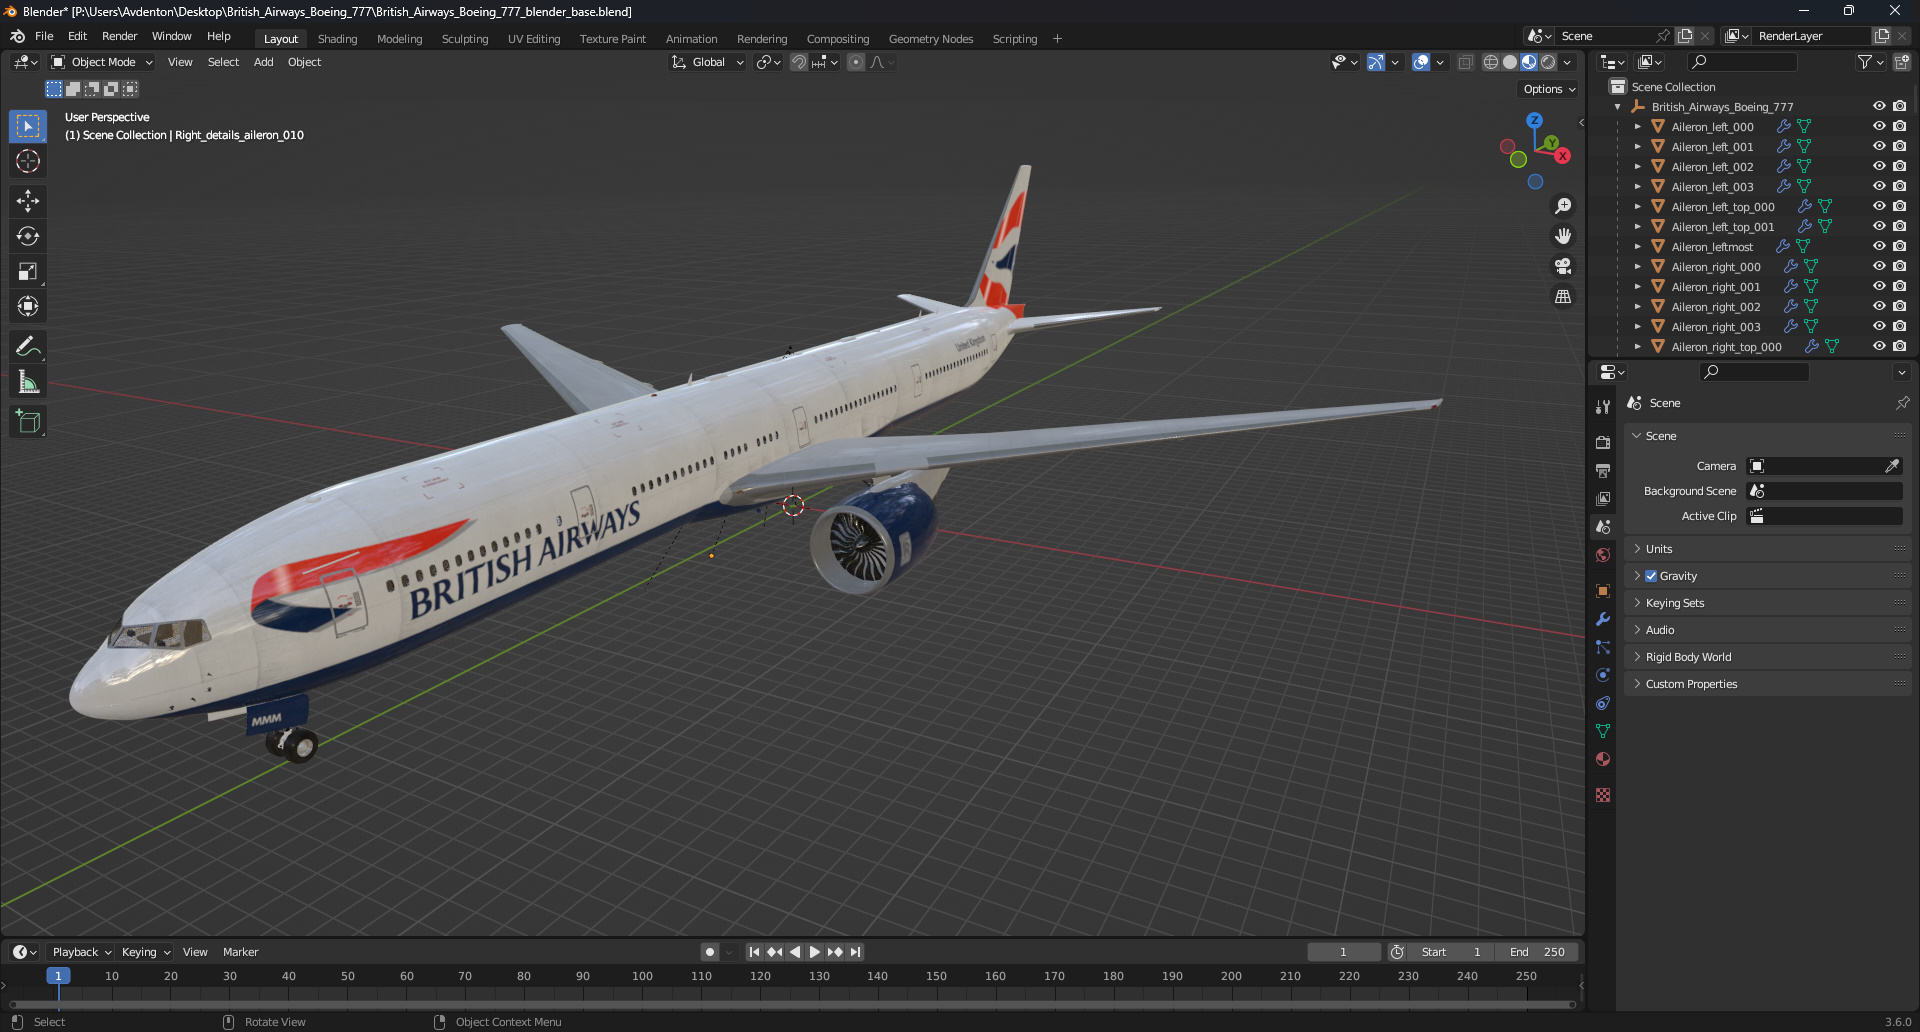Toggle proportional editing in viewport header
This screenshot has width=1920, height=1032.
[856, 62]
